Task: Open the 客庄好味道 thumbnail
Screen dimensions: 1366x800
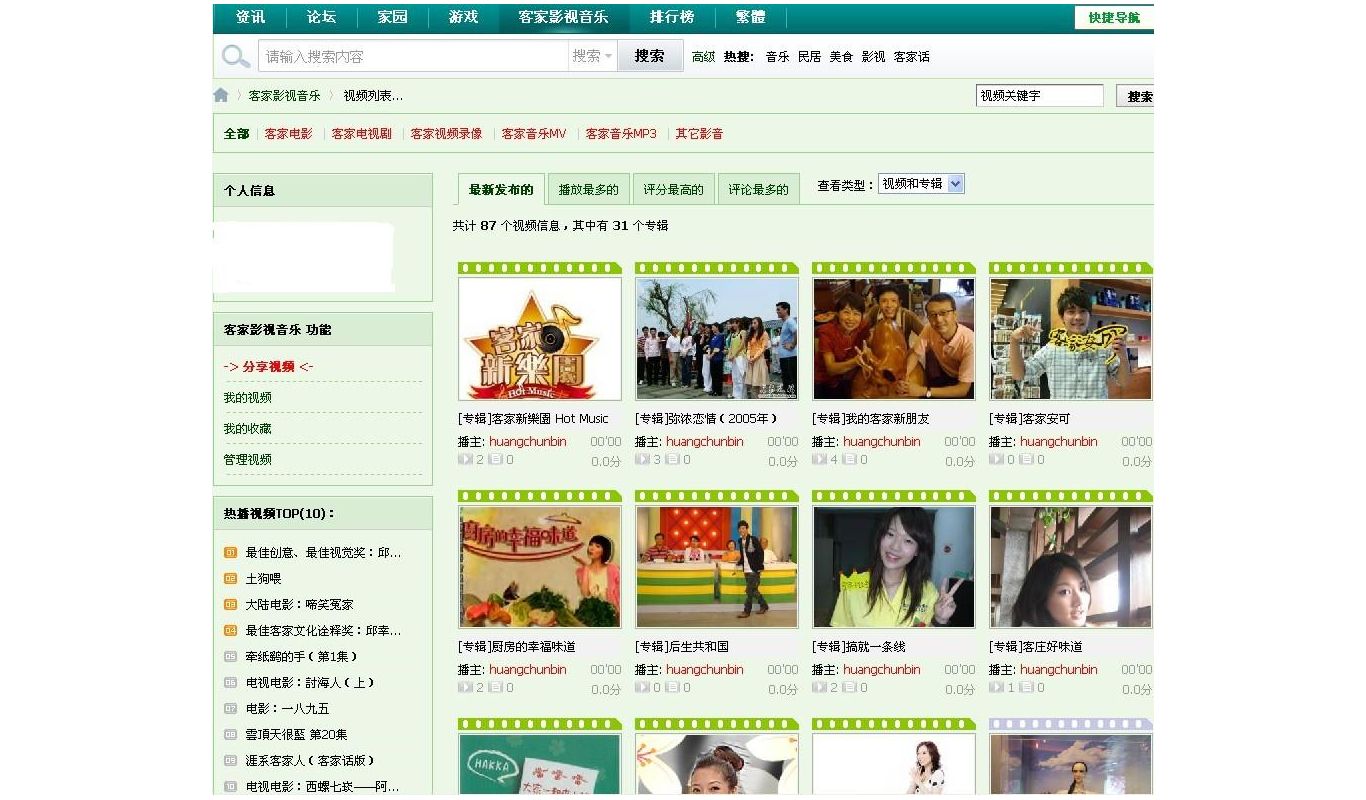Action: (x=1071, y=567)
